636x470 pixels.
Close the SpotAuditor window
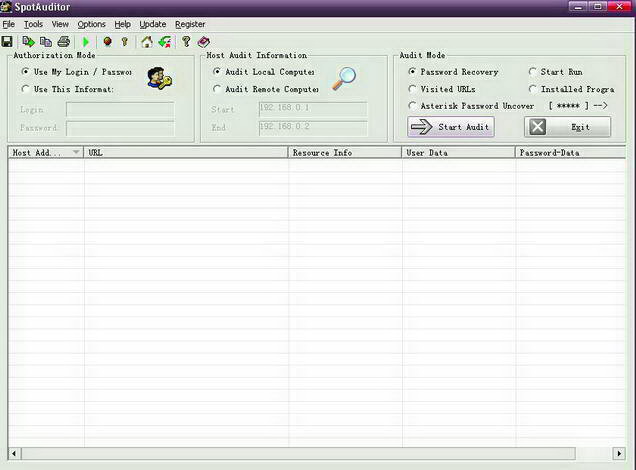coord(620,6)
